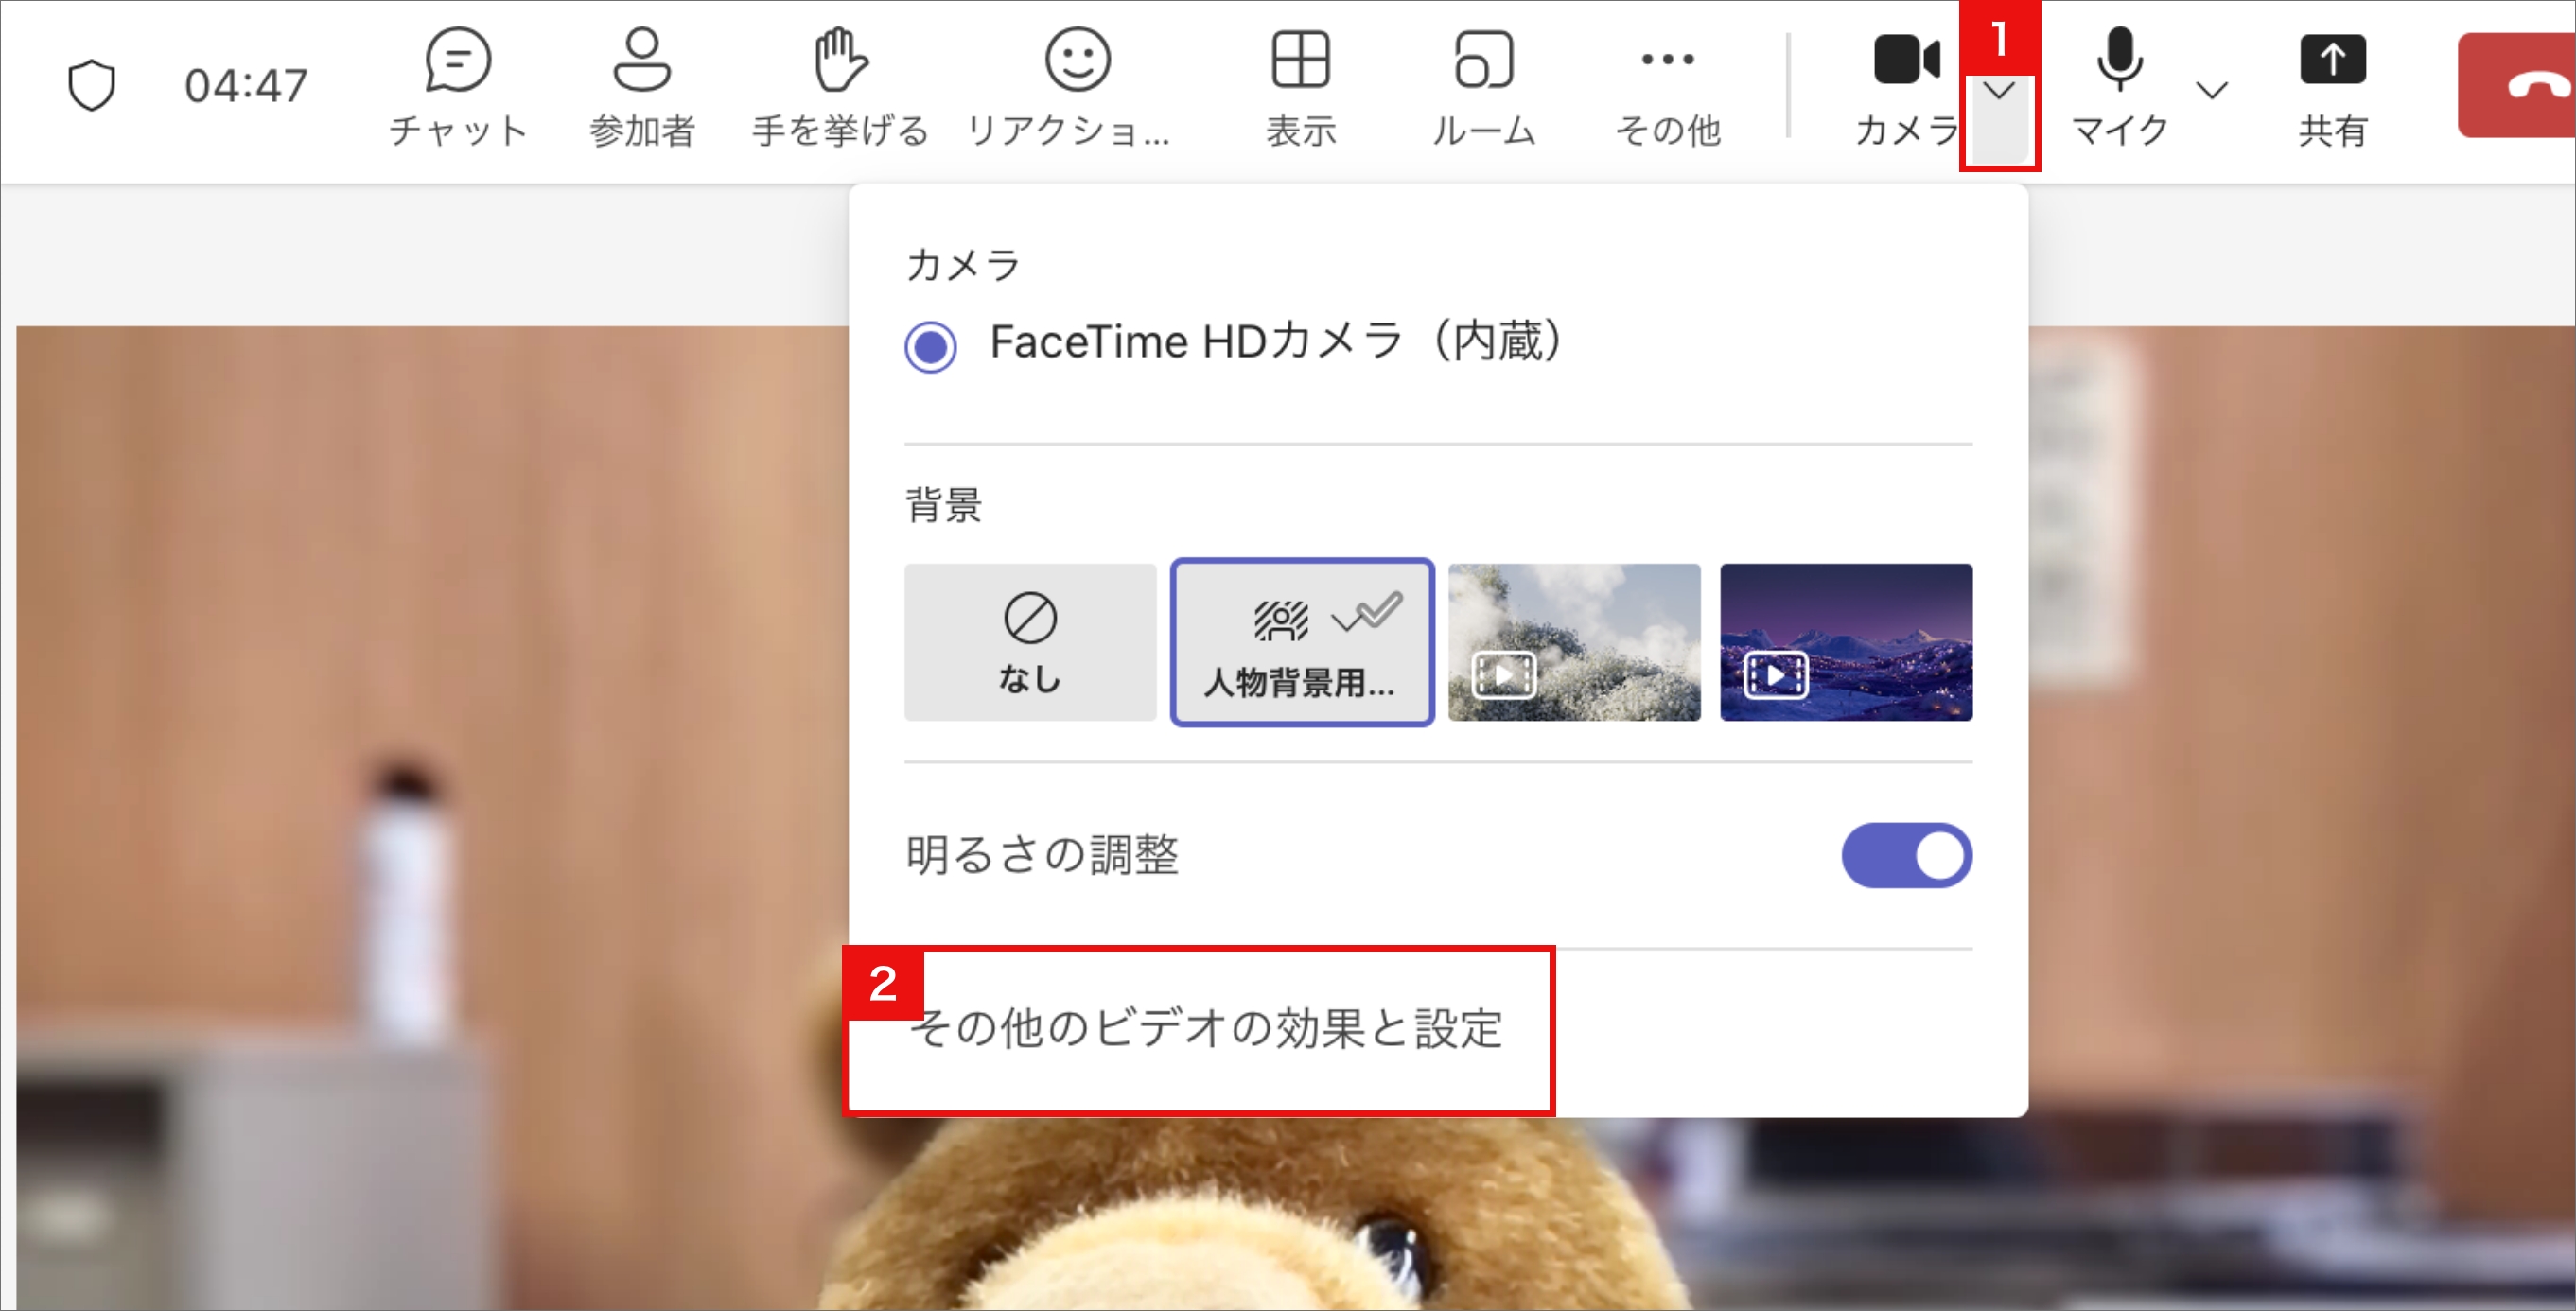Show the participants (参加者) list
Viewport: 2576px width, 1311px height.
(642, 87)
